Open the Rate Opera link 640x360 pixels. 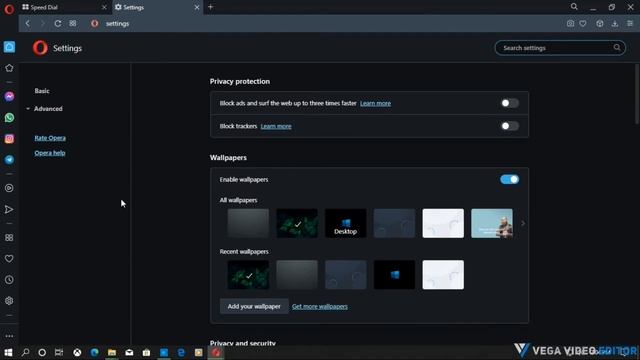(x=50, y=138)
